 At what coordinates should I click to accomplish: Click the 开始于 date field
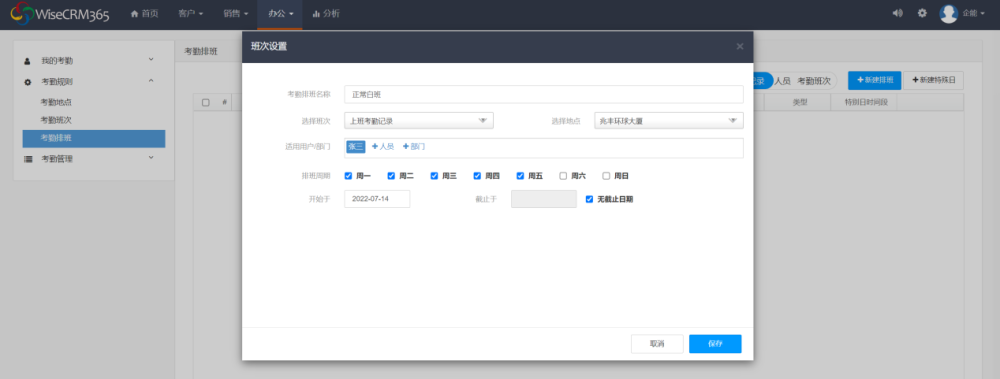pos(377,199)
